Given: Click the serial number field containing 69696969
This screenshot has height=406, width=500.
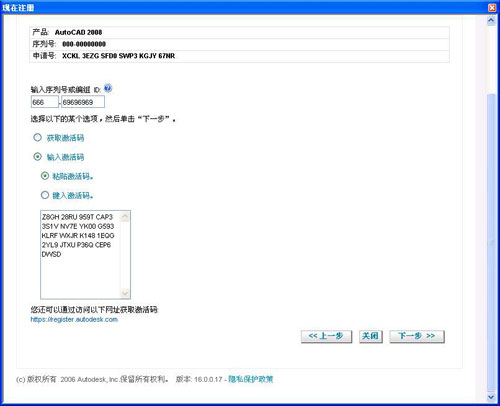Looking at the screenshot, I should 83,102.
